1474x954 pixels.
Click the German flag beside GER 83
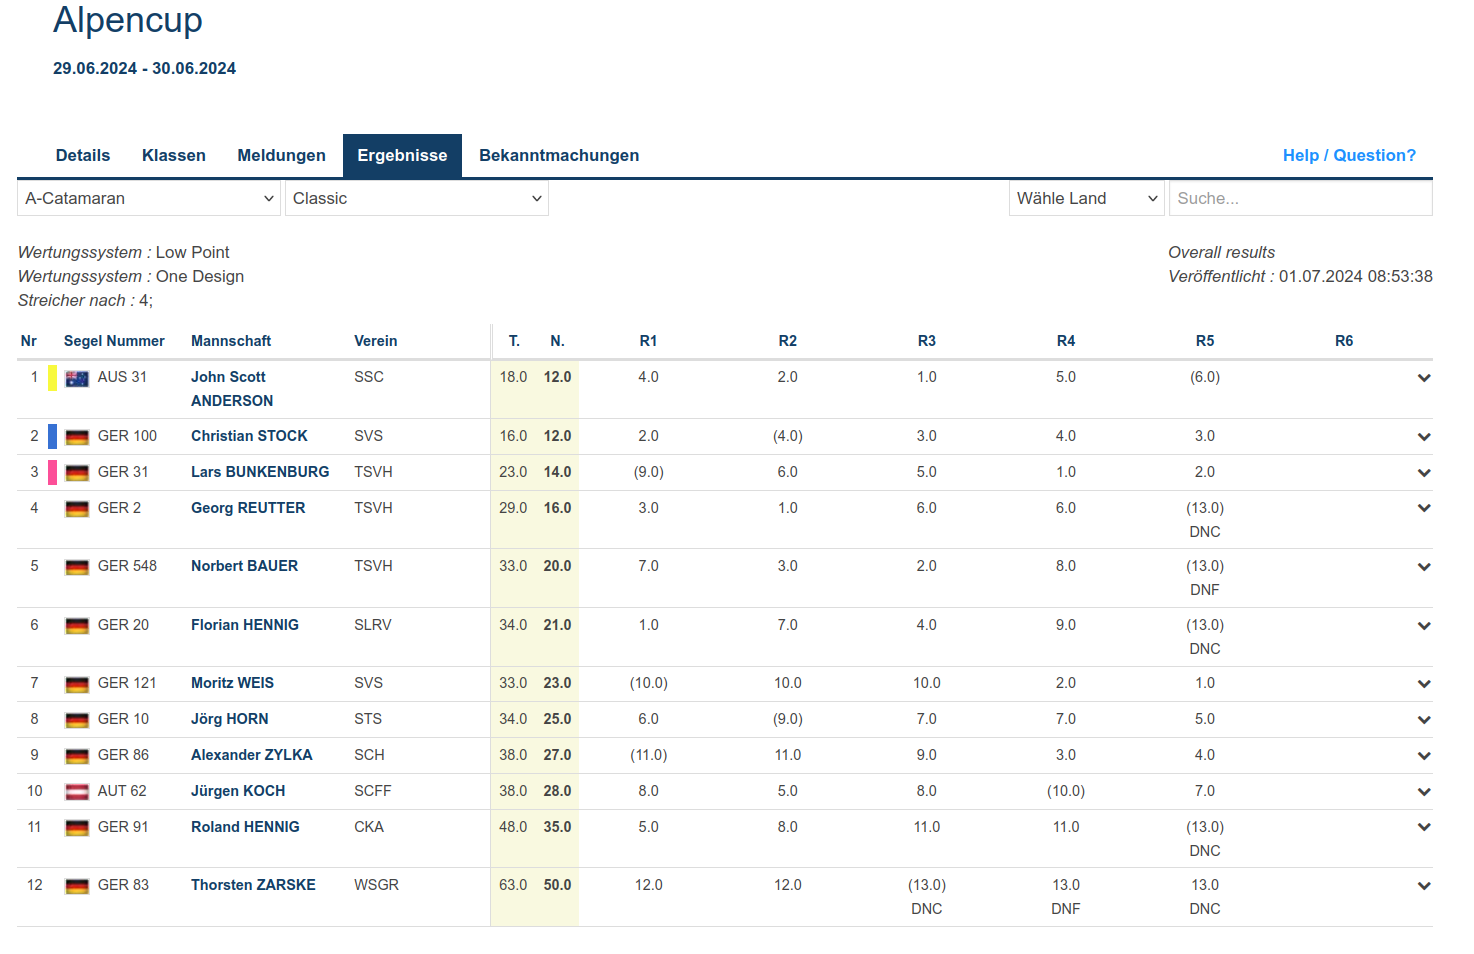tap(77, 886)
